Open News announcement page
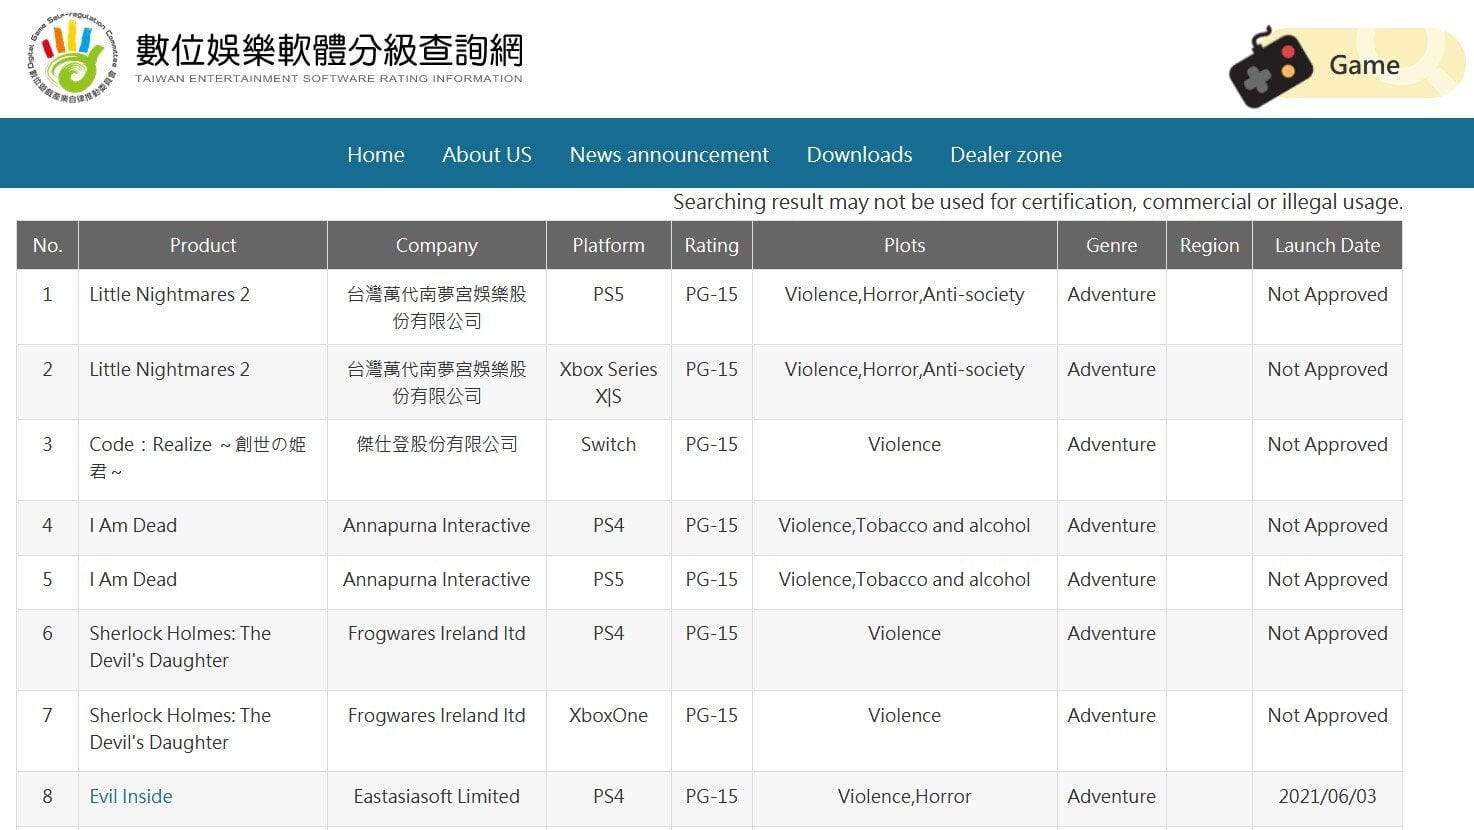Viewport: 1474px width, 830px height. (669, 154)
